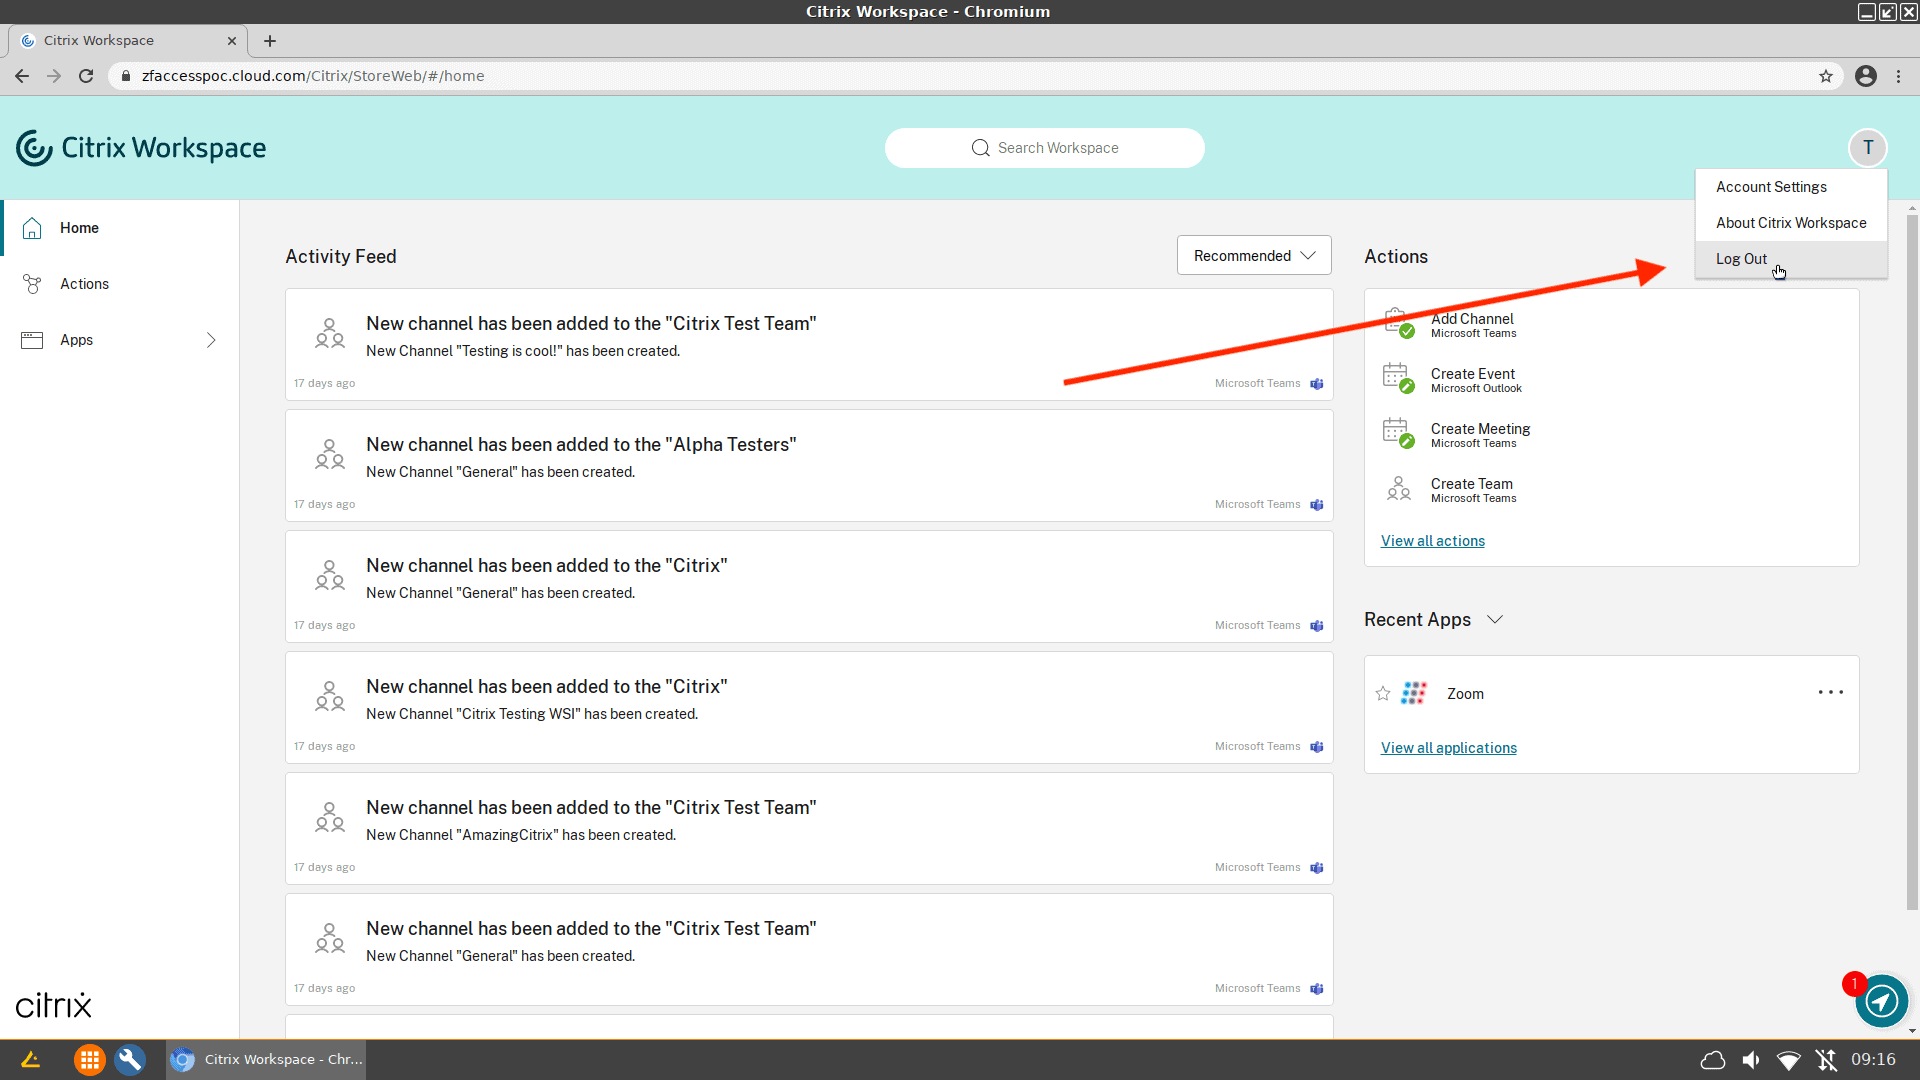Open Chromium's three-dot menu
Screen dimensions: 1920x1080
(1899, 76)
